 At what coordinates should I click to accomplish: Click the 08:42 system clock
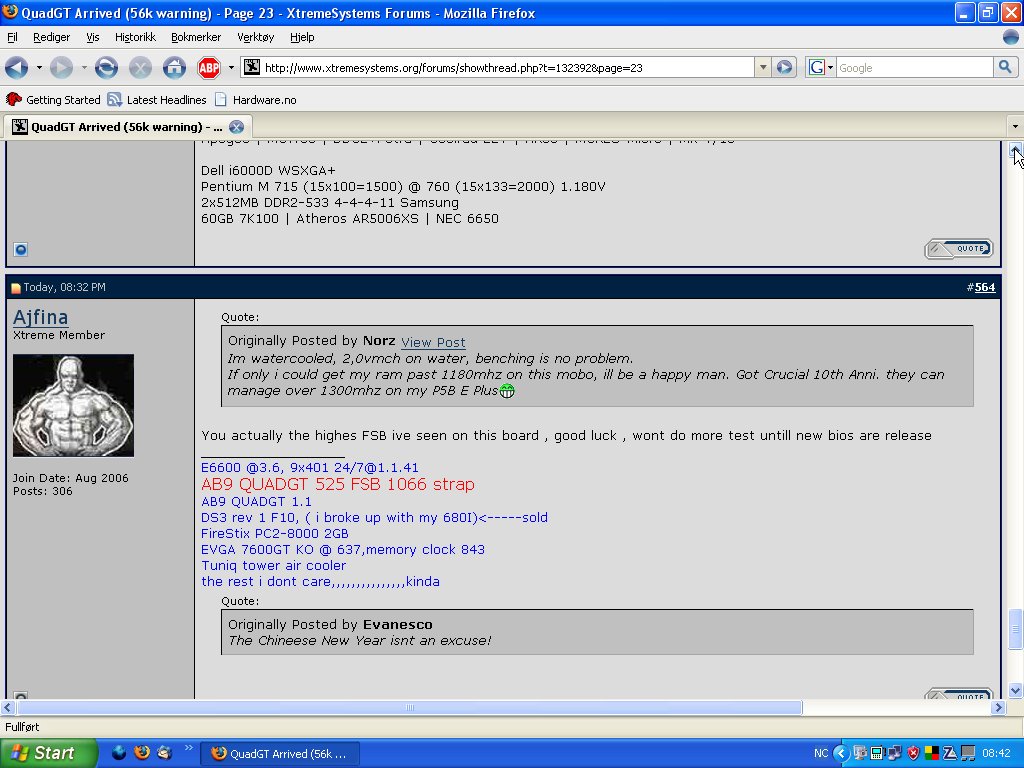click(x=997, y=753)
